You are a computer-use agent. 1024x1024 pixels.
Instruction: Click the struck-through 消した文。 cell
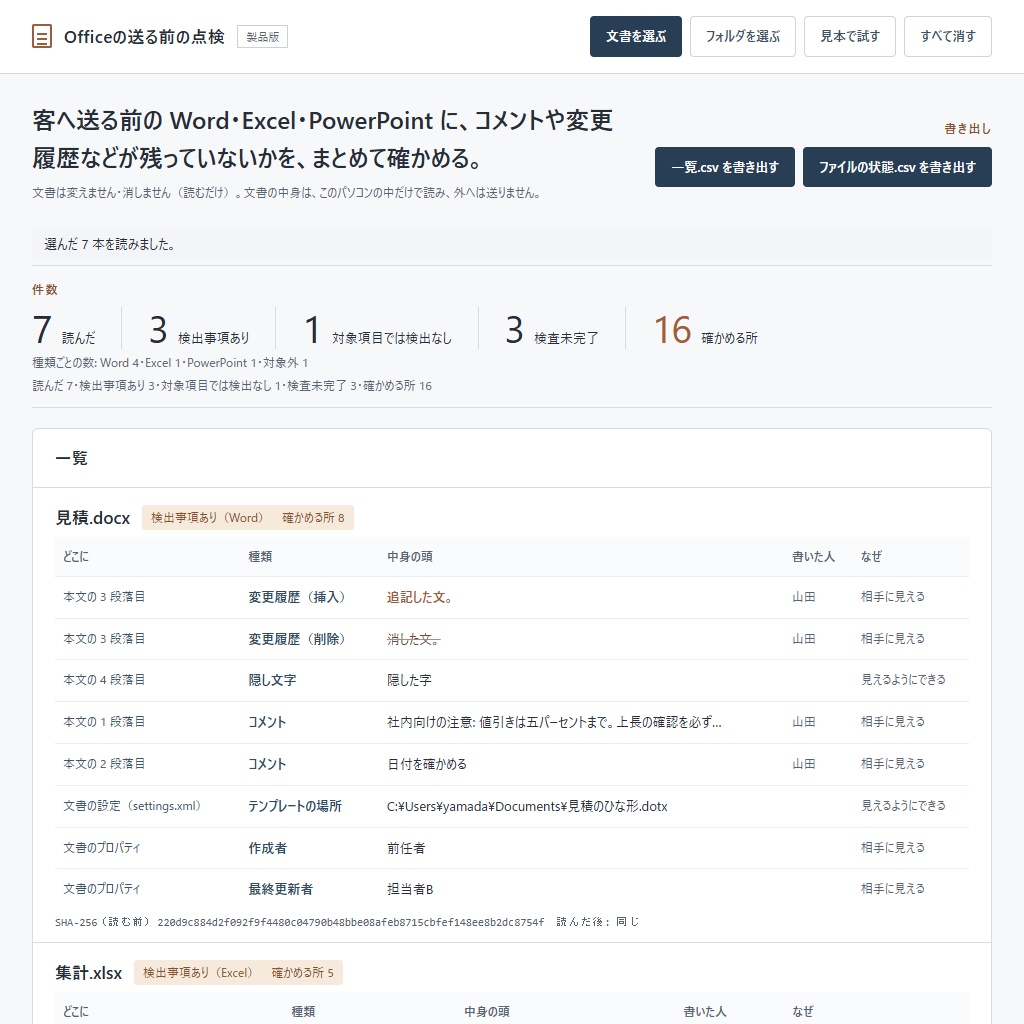(413, 639)
